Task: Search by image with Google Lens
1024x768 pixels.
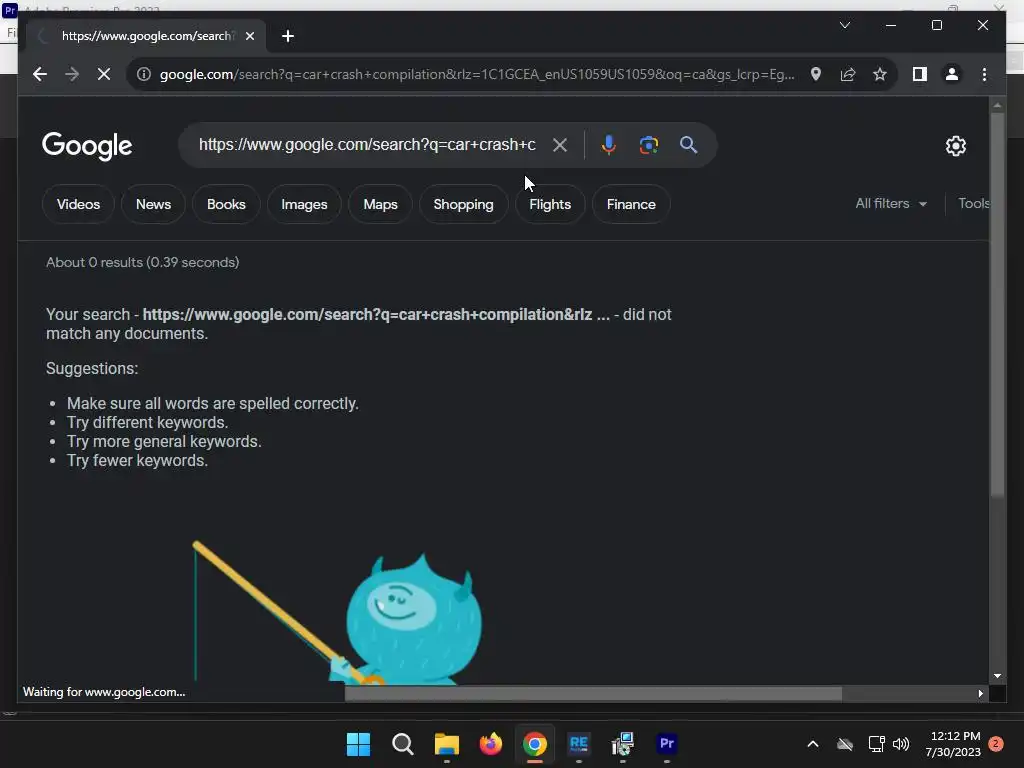Action: 648,145
